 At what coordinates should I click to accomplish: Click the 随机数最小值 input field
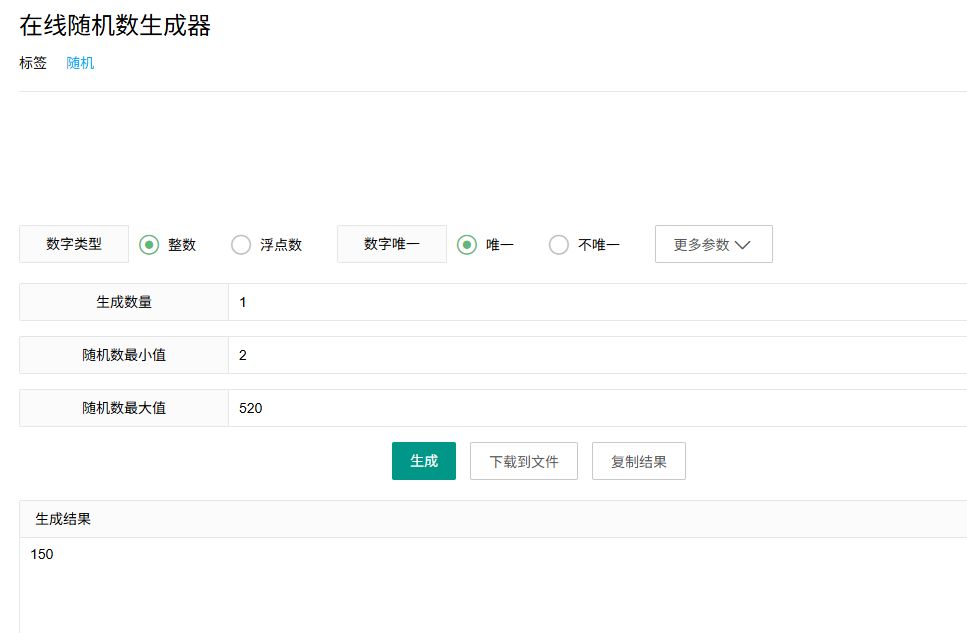pyautogui.click(x=598, y=355)
